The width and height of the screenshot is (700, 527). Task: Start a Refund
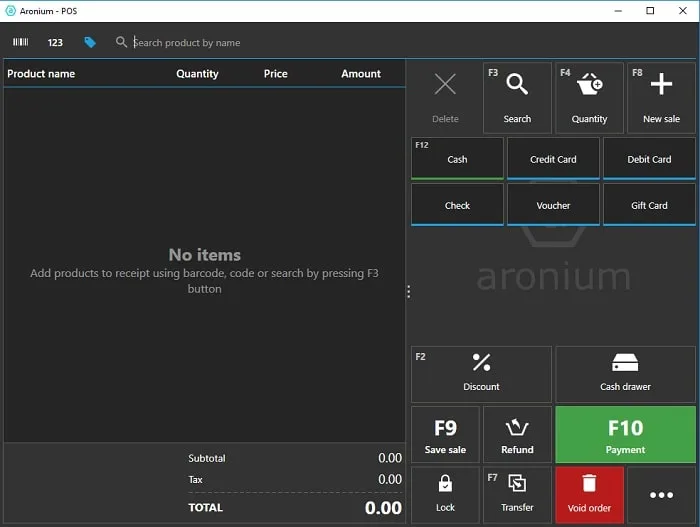click(517, 435)
